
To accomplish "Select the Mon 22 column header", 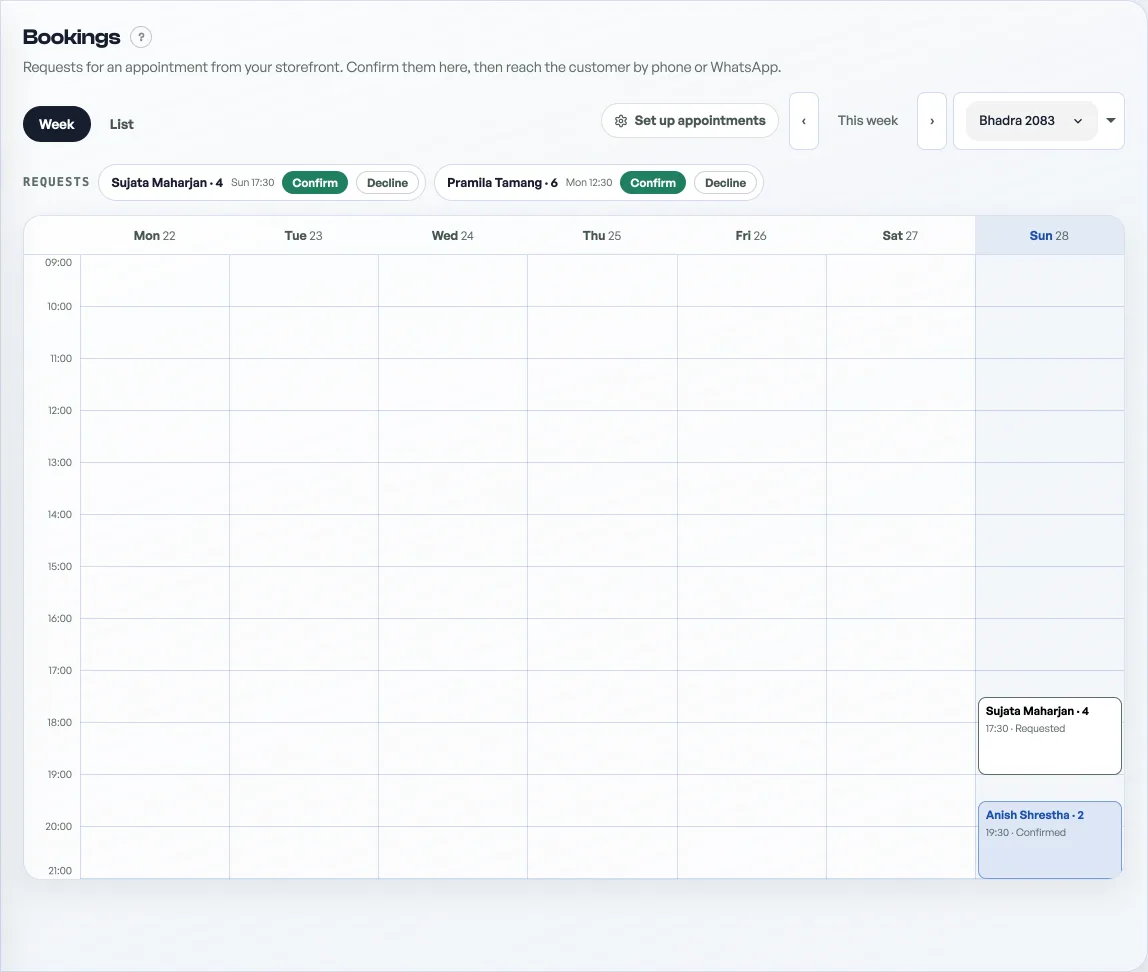I will click(154, 236).
